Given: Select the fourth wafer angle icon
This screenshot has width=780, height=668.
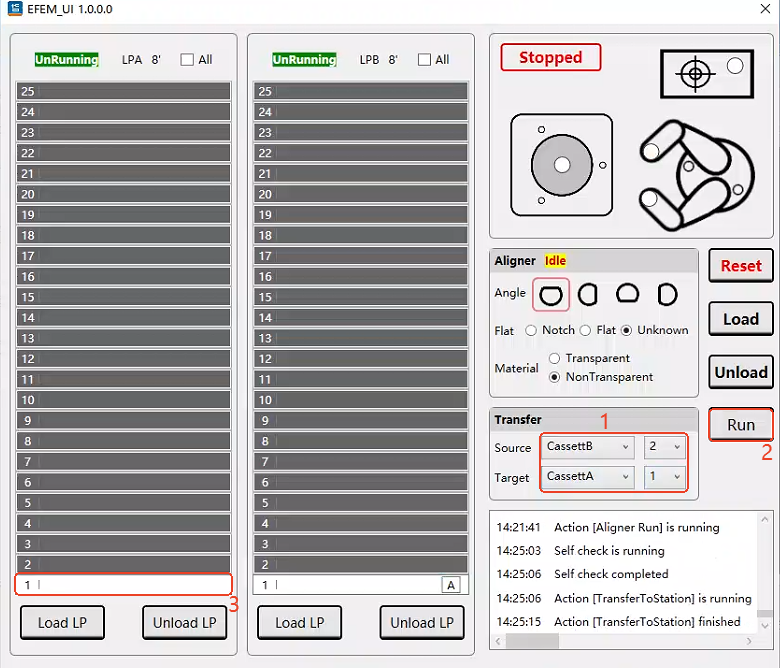Looking at the screenshot, I should pos(667,294).
